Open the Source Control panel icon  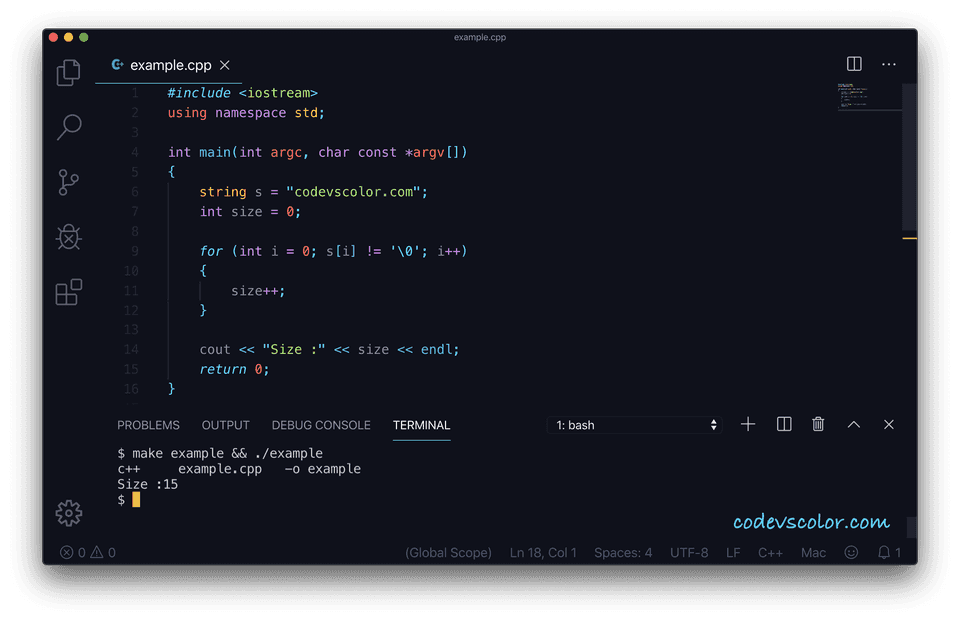68,182
